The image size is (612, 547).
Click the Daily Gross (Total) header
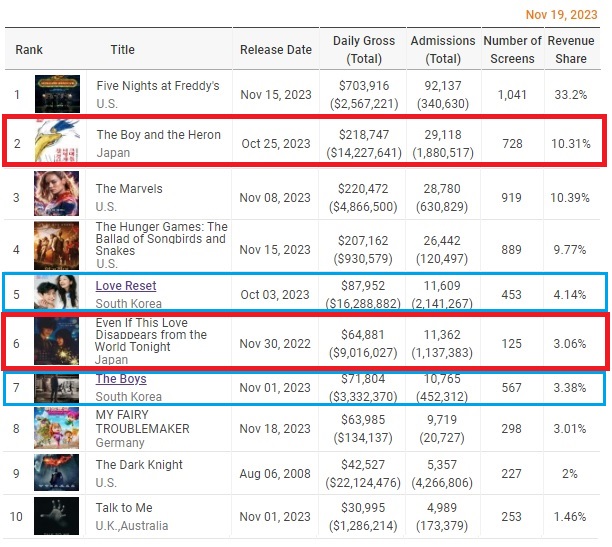coord(363,49)
